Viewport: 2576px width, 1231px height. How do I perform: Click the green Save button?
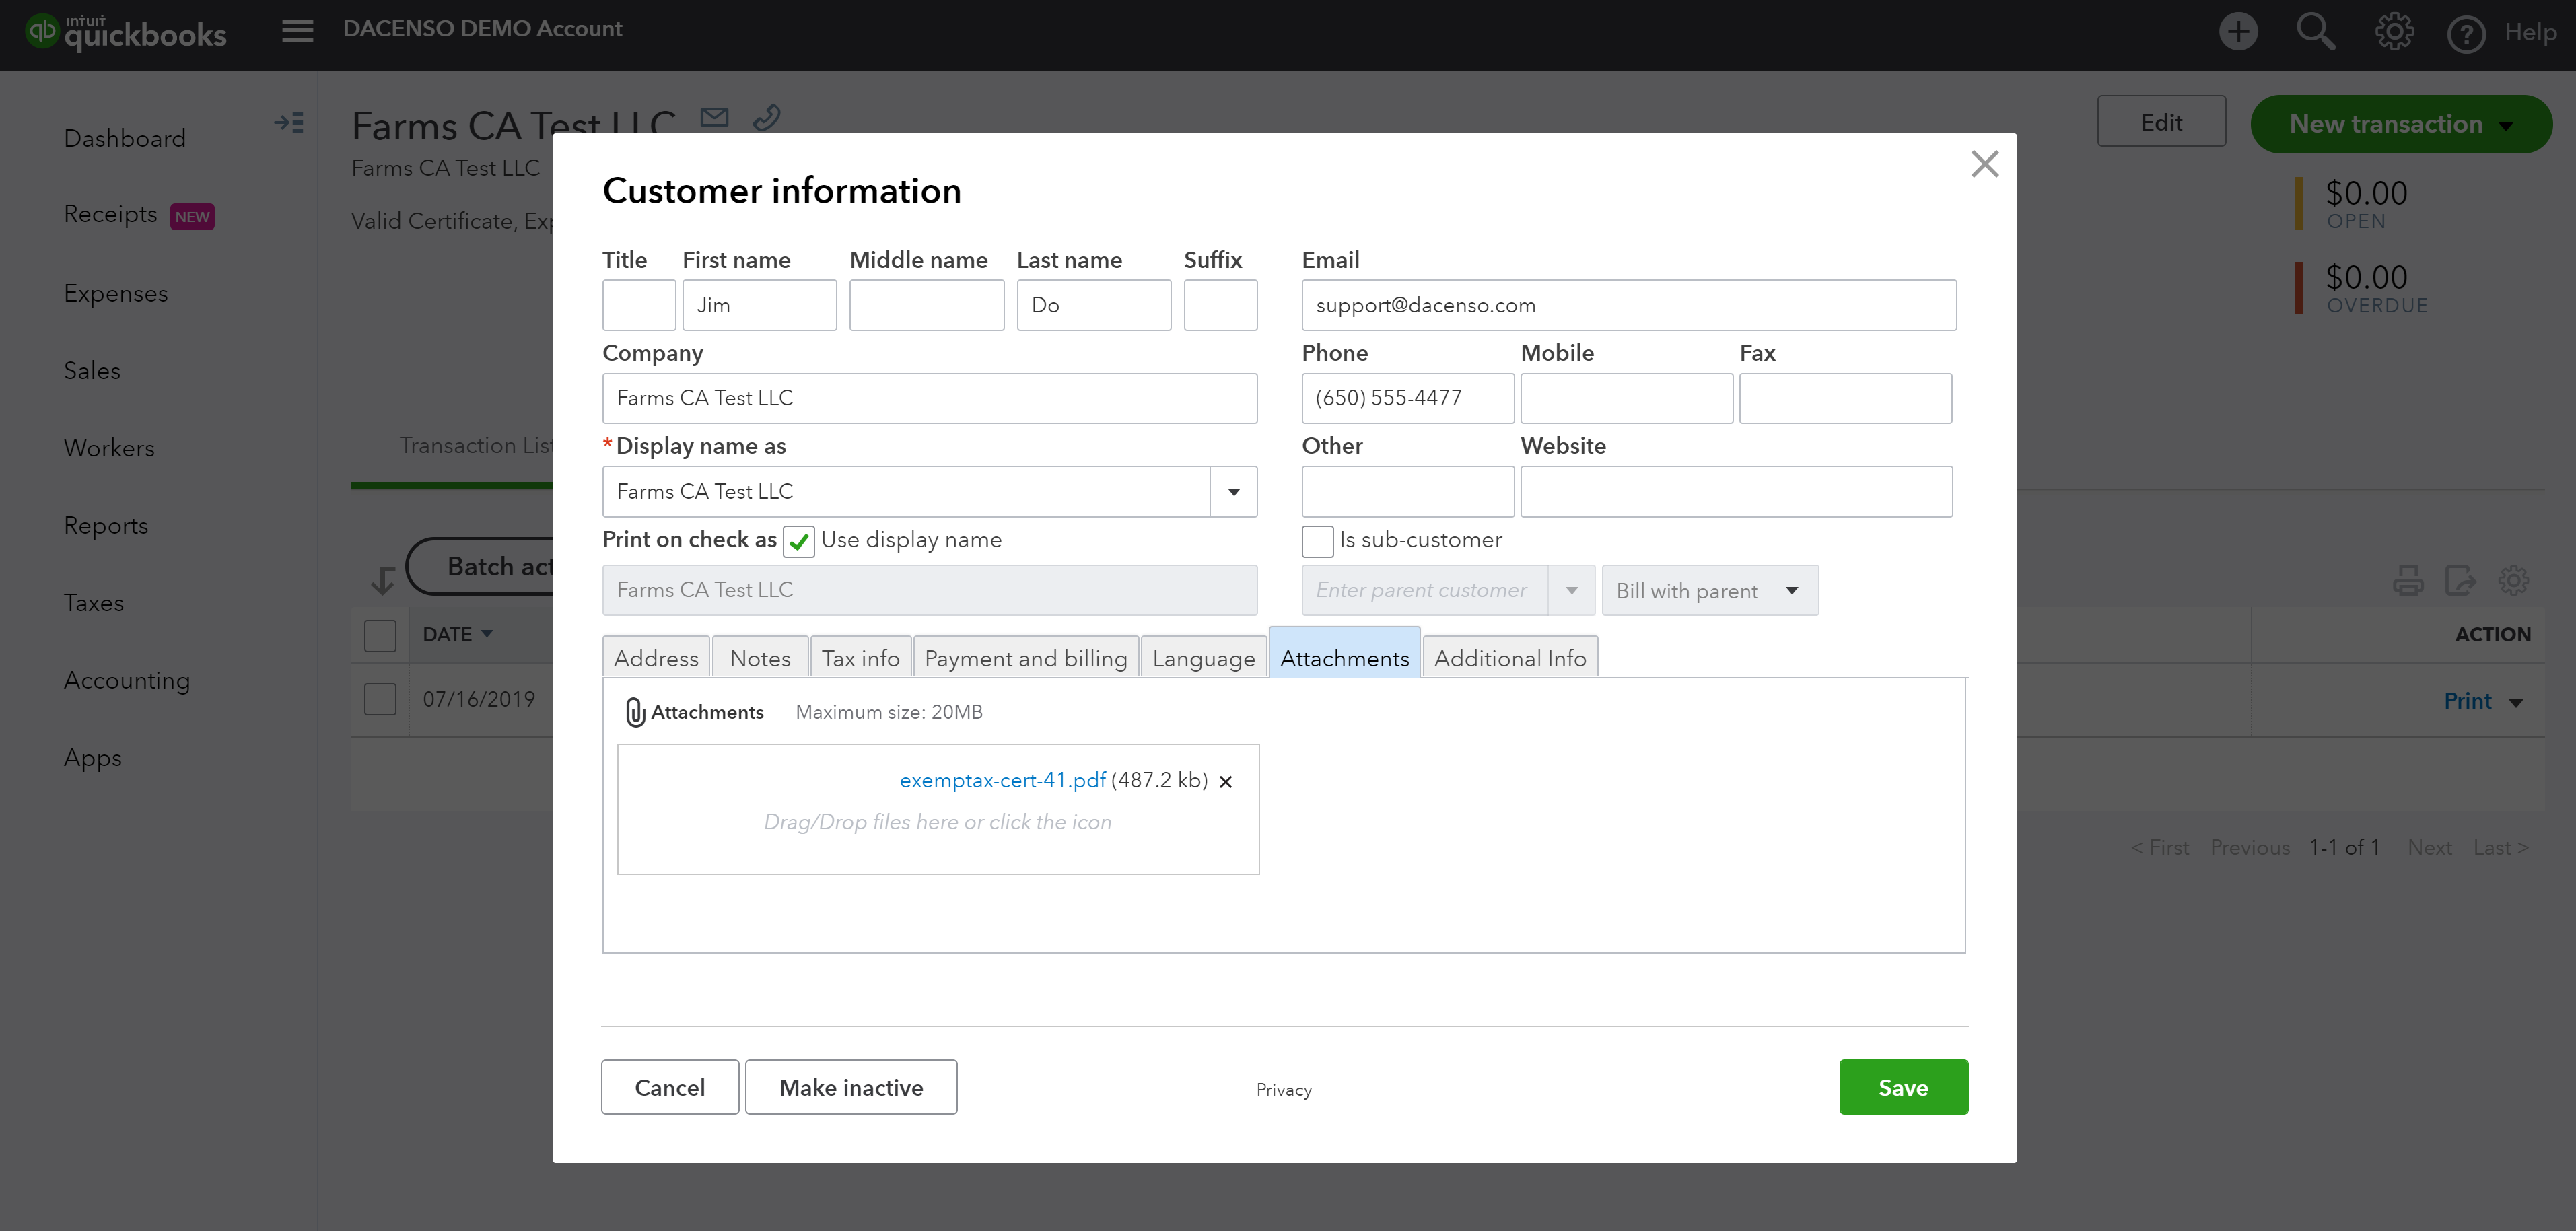click(1903, 1087)
